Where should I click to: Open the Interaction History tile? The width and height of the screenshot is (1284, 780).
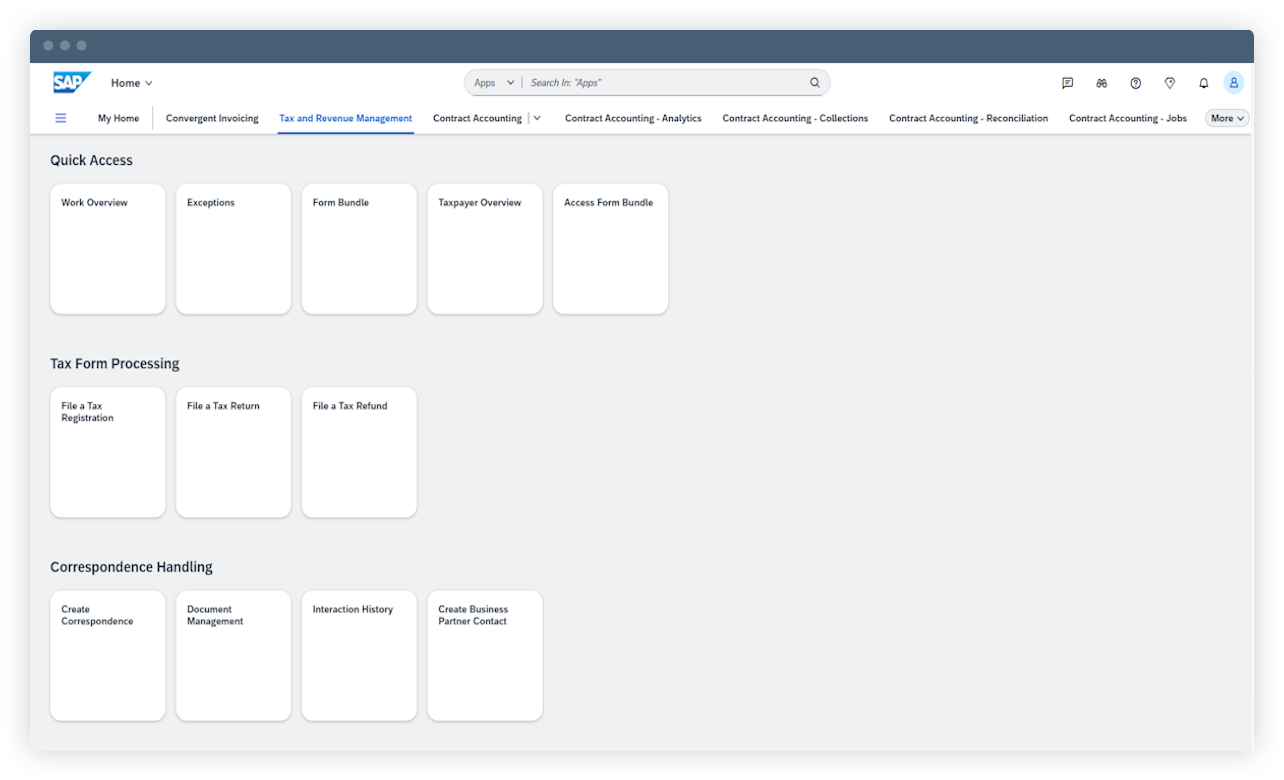[359, 655]
